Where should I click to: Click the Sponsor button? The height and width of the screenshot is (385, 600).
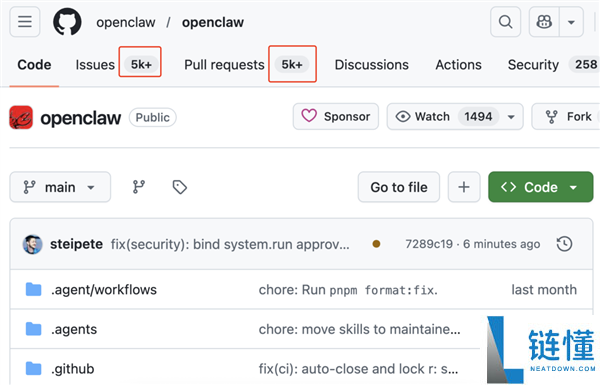336,116
